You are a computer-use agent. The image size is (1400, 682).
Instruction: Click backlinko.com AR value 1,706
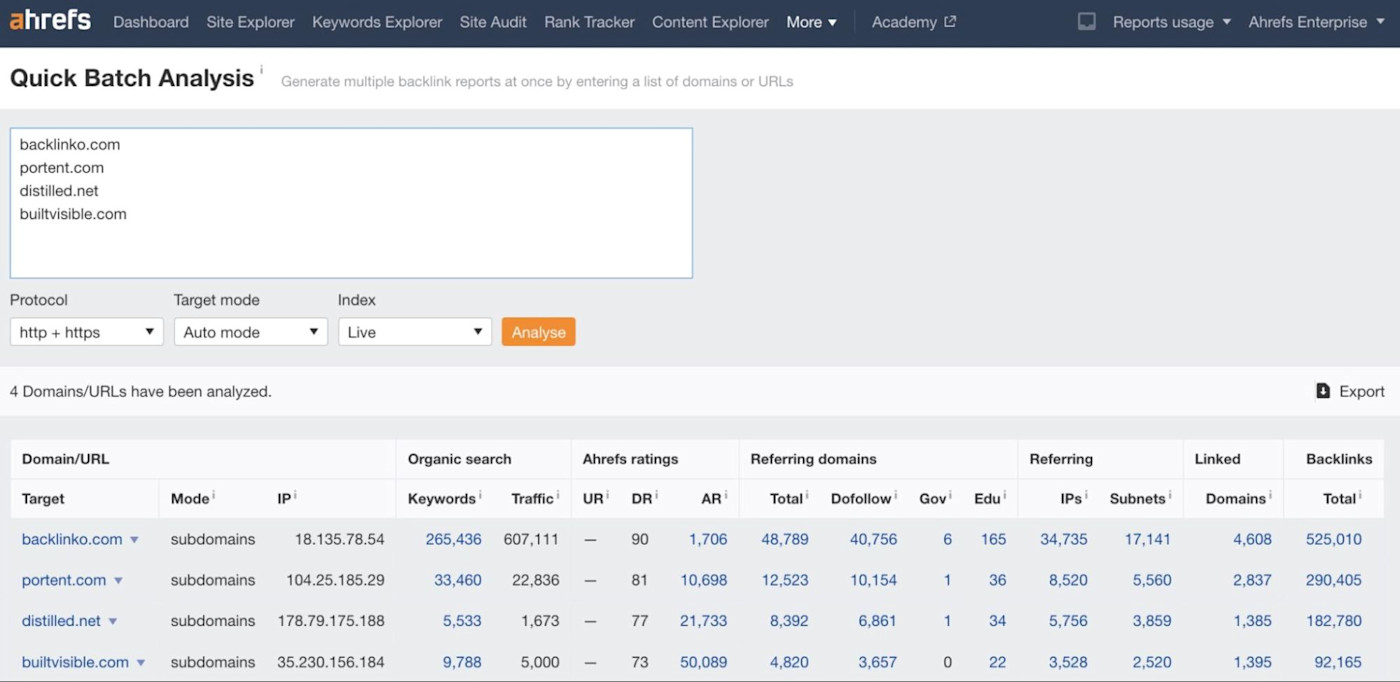[708, 539]
